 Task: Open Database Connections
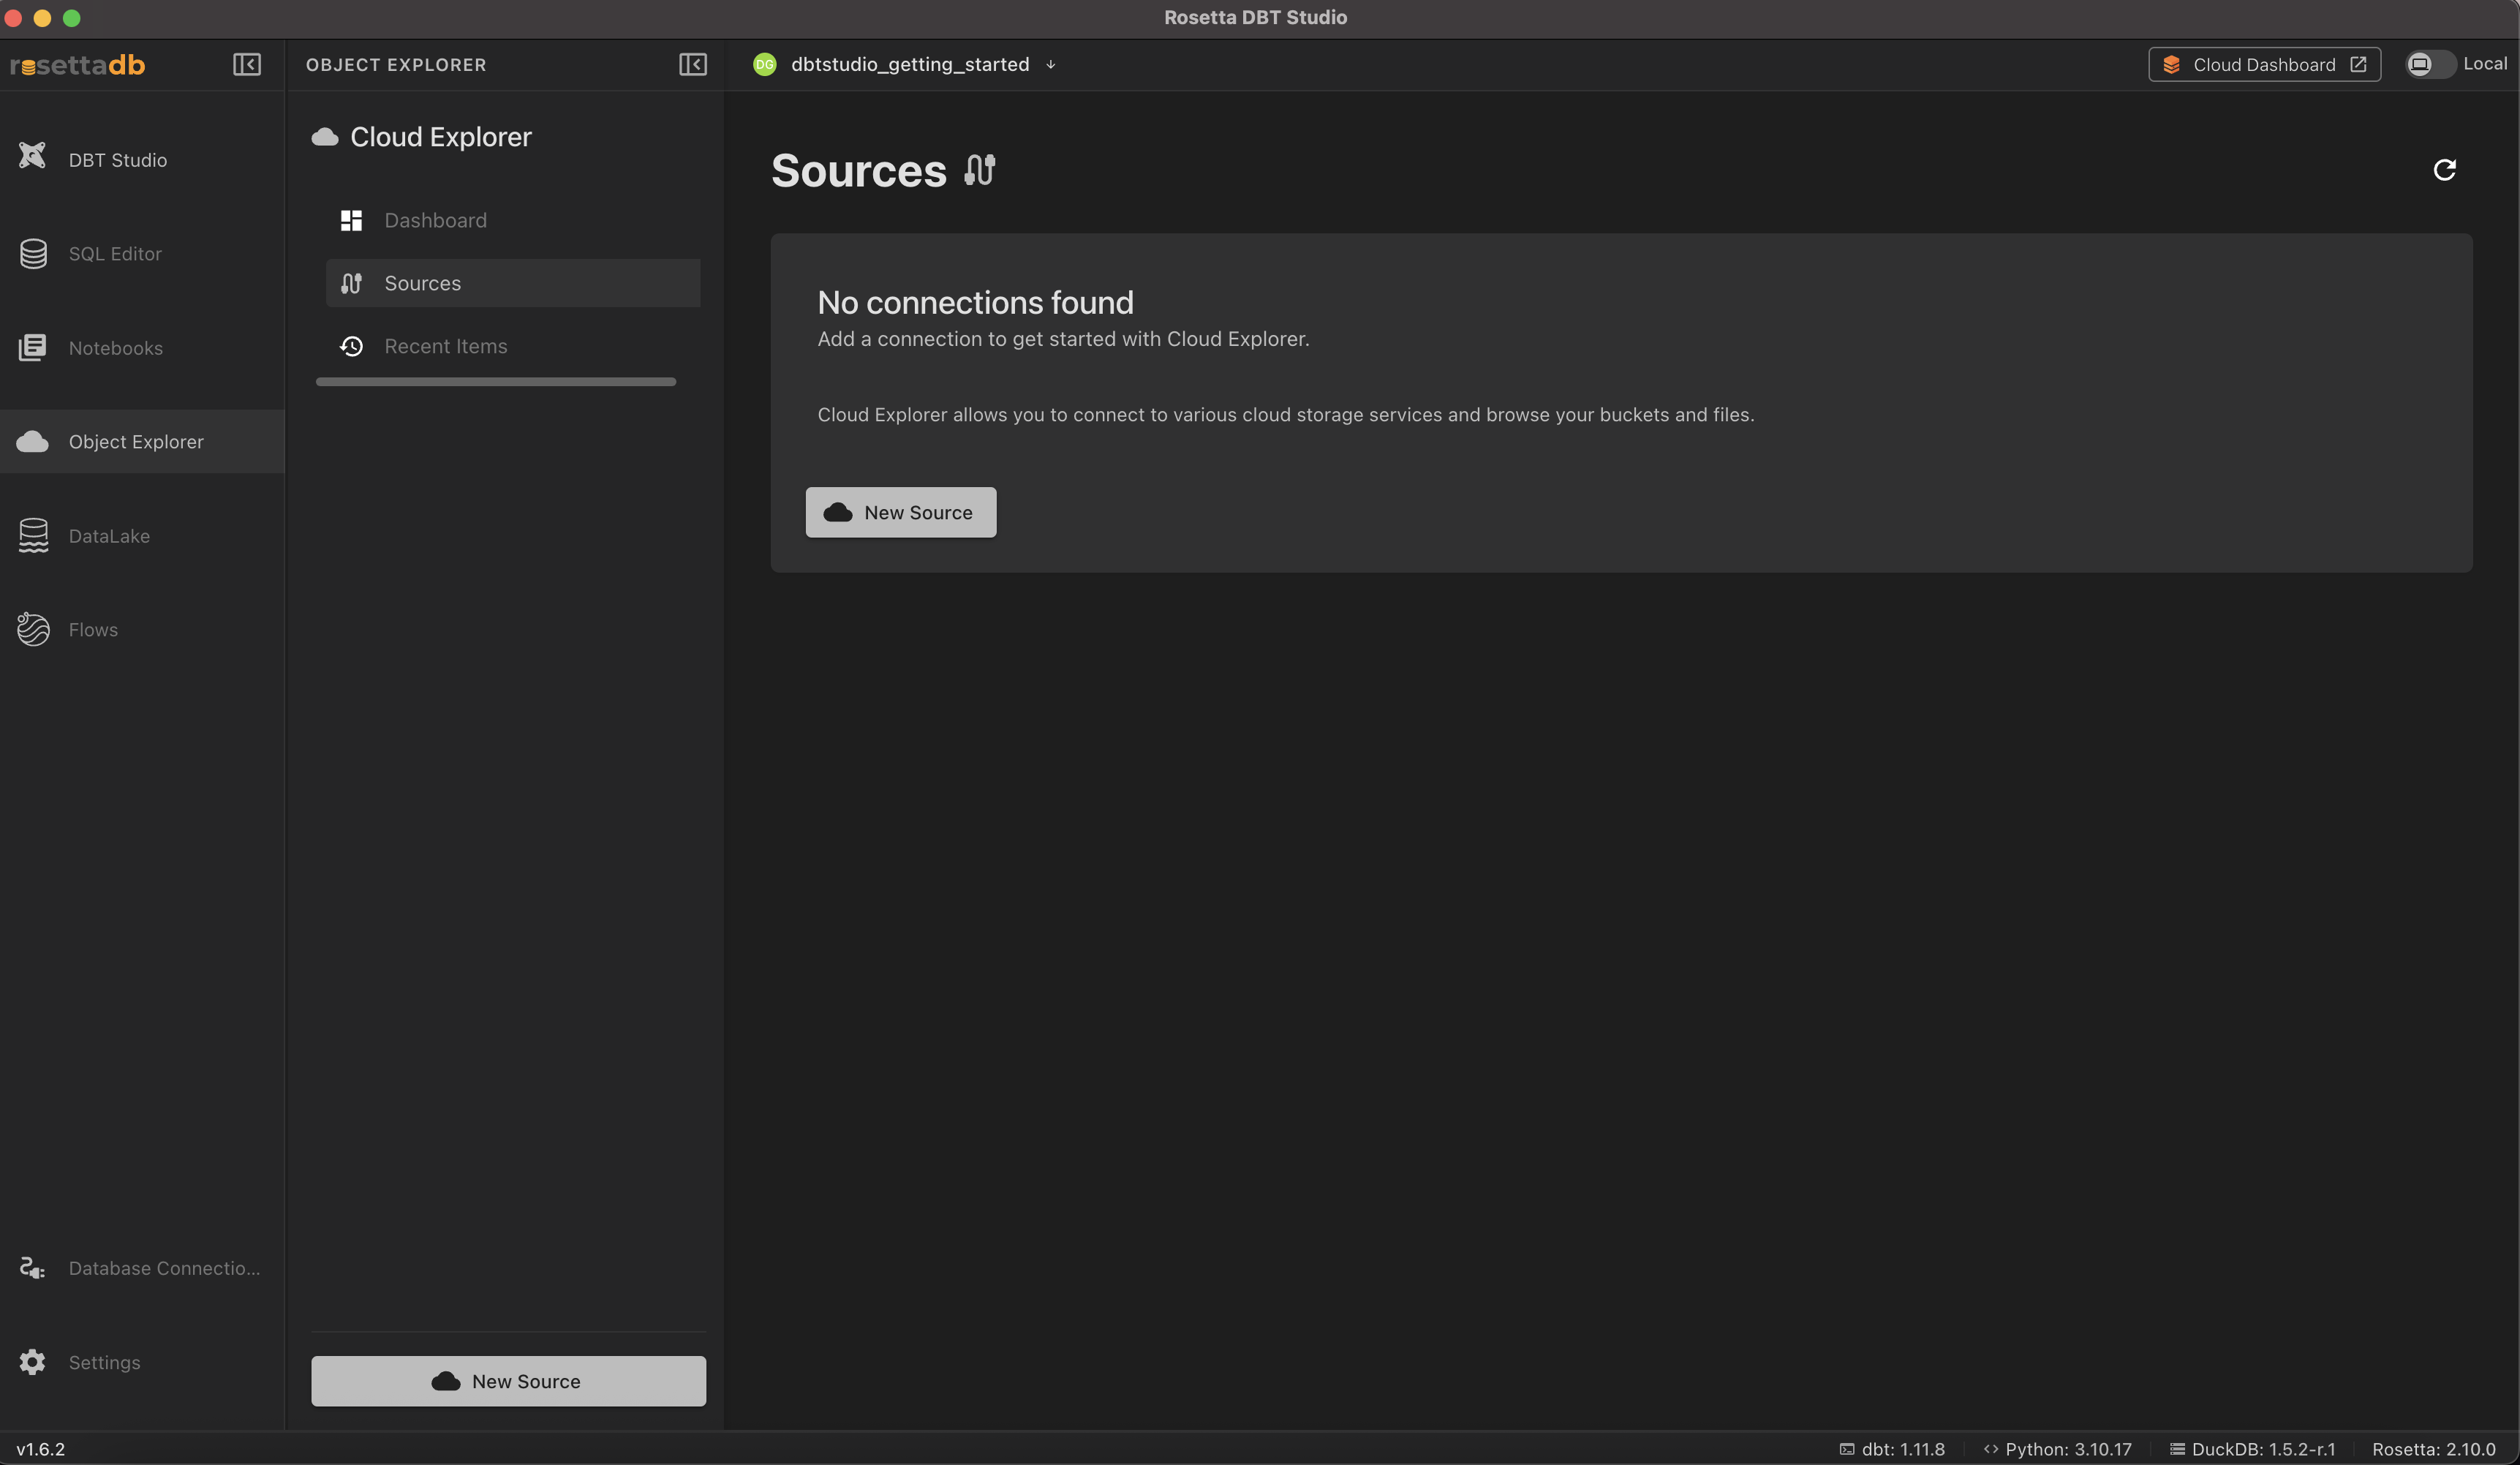pyautogui.click(x=142, y=1268)
